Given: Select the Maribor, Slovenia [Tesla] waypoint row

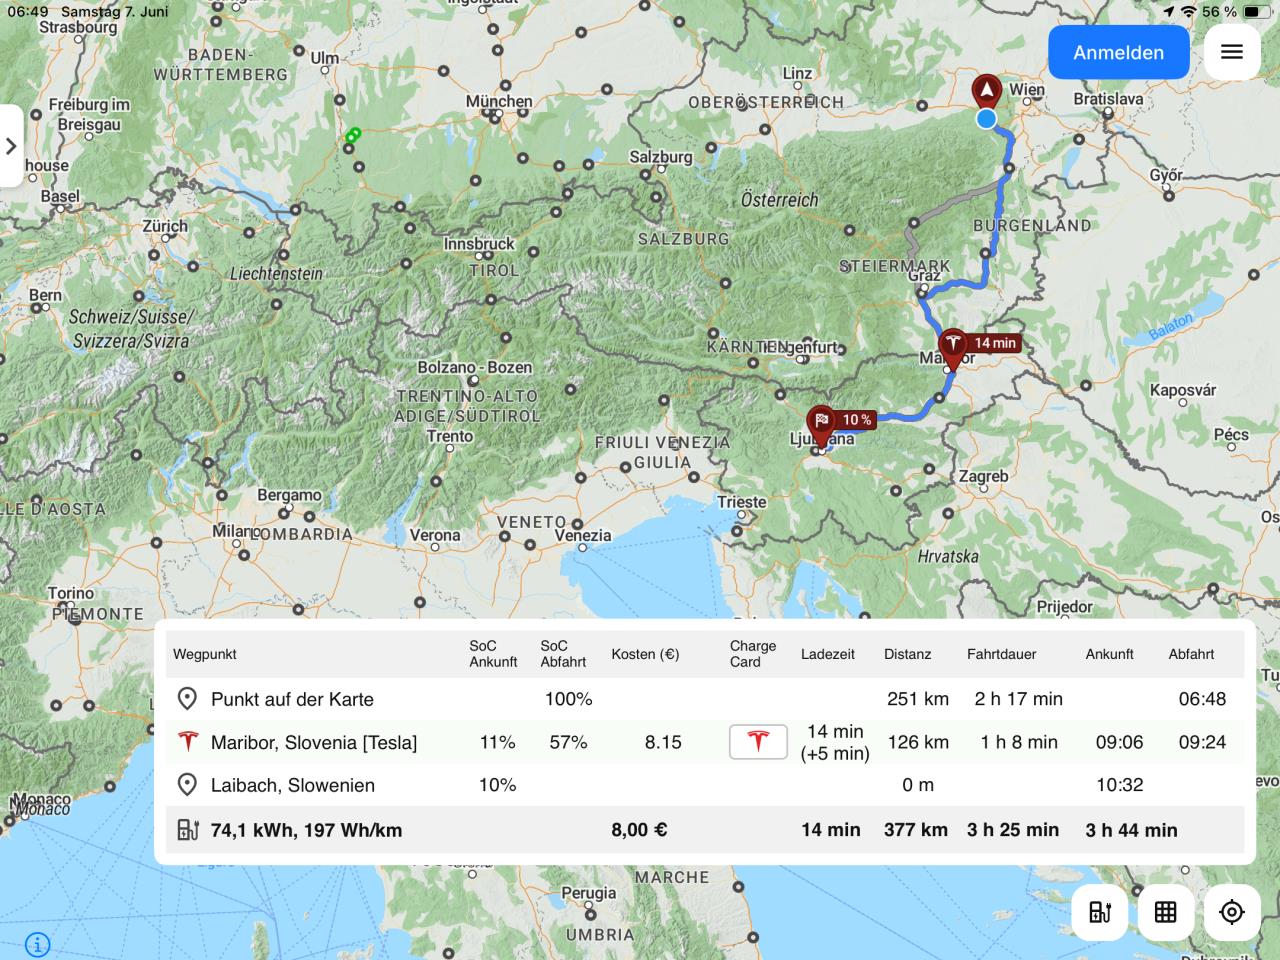Looking at the screenshot, I should [x=313, y=742].
